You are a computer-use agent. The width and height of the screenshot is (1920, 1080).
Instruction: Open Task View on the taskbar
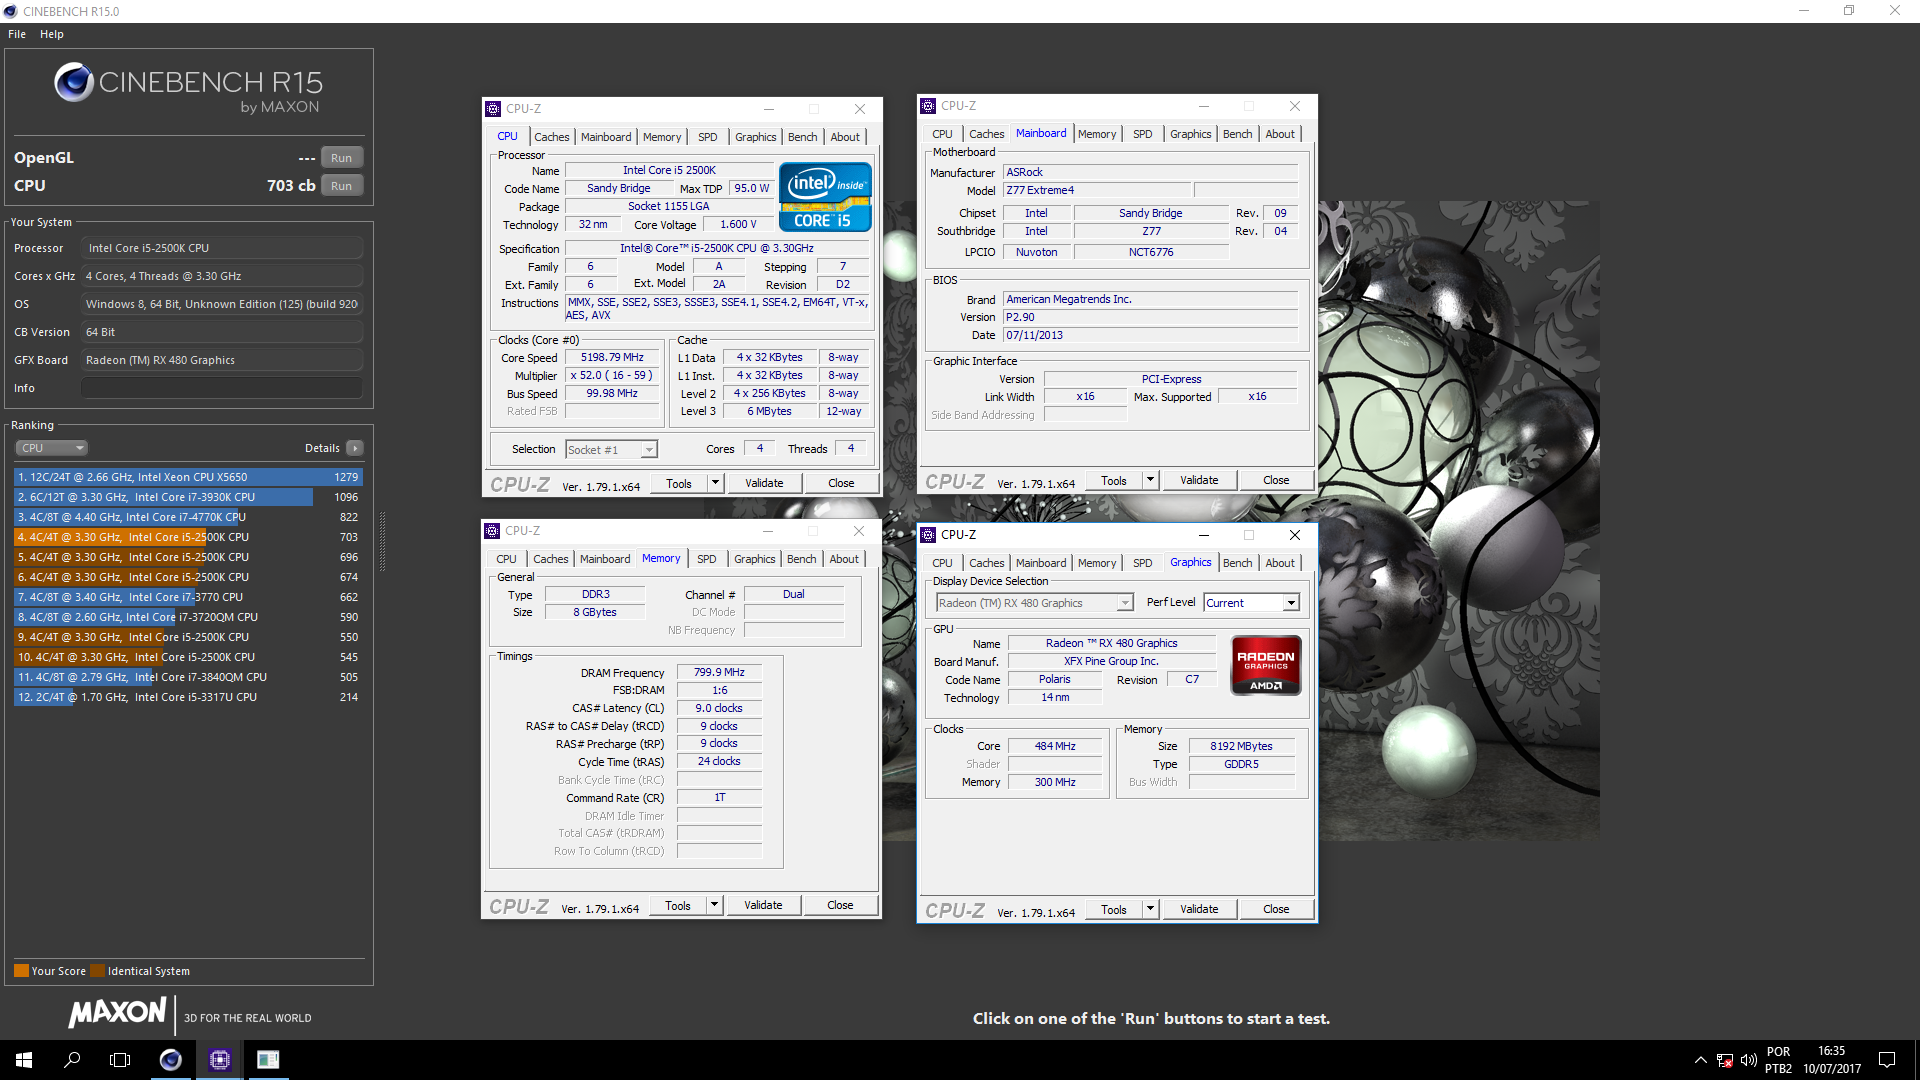click(120, 1060)
